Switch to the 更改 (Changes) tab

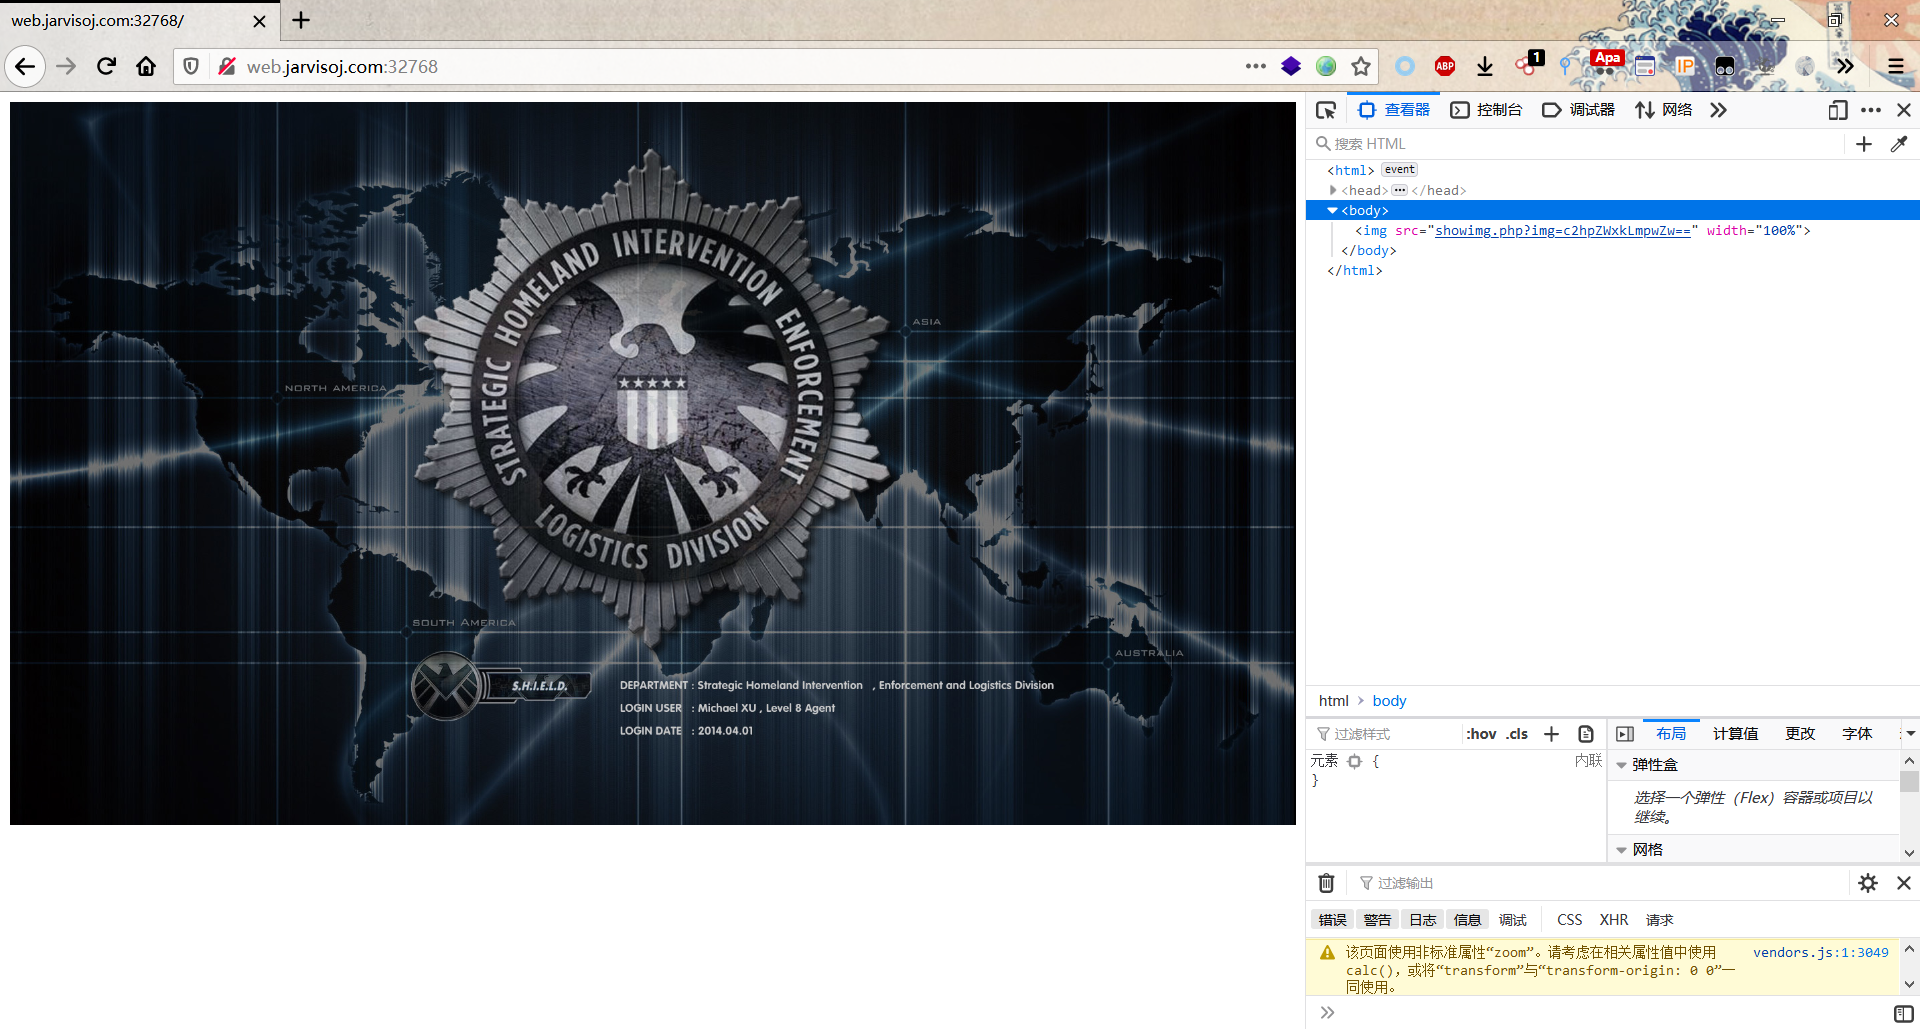[1800, 734]
